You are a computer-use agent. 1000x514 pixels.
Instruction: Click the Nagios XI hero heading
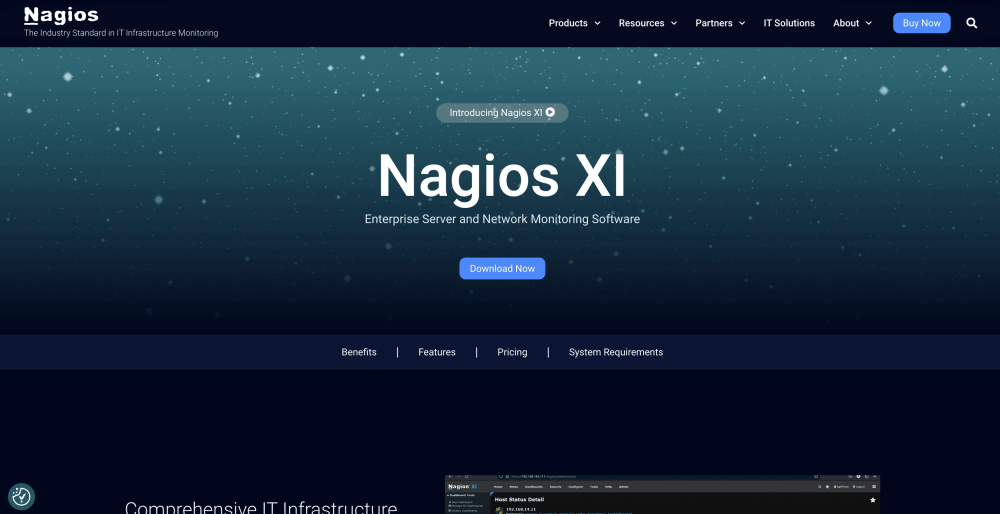click(502, 177)
